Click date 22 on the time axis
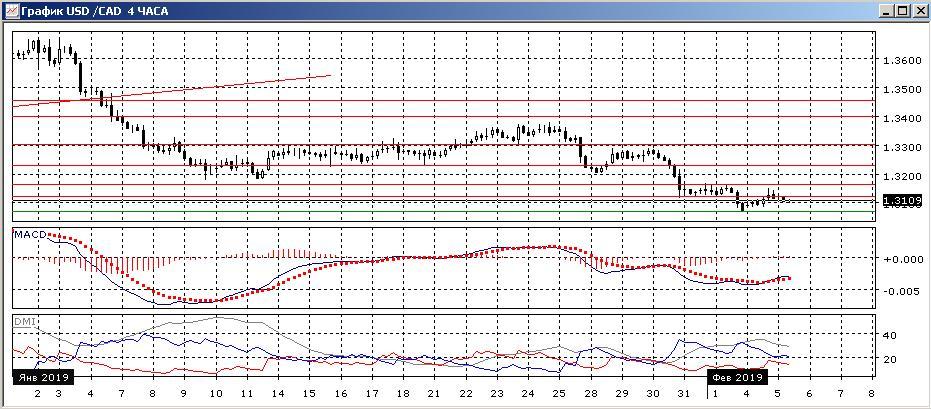 (466, 394)
